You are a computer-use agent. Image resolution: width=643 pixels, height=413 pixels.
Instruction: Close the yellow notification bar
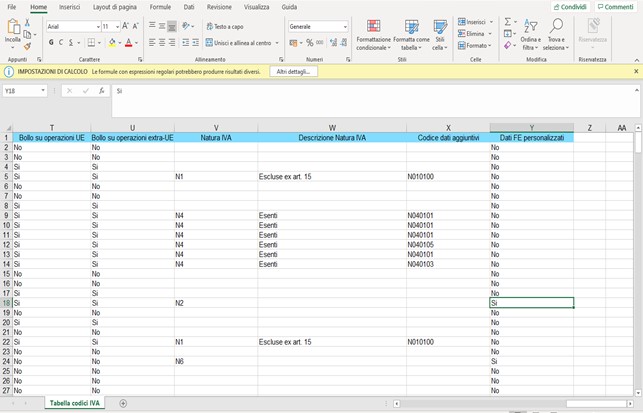(x=636, y=71)
